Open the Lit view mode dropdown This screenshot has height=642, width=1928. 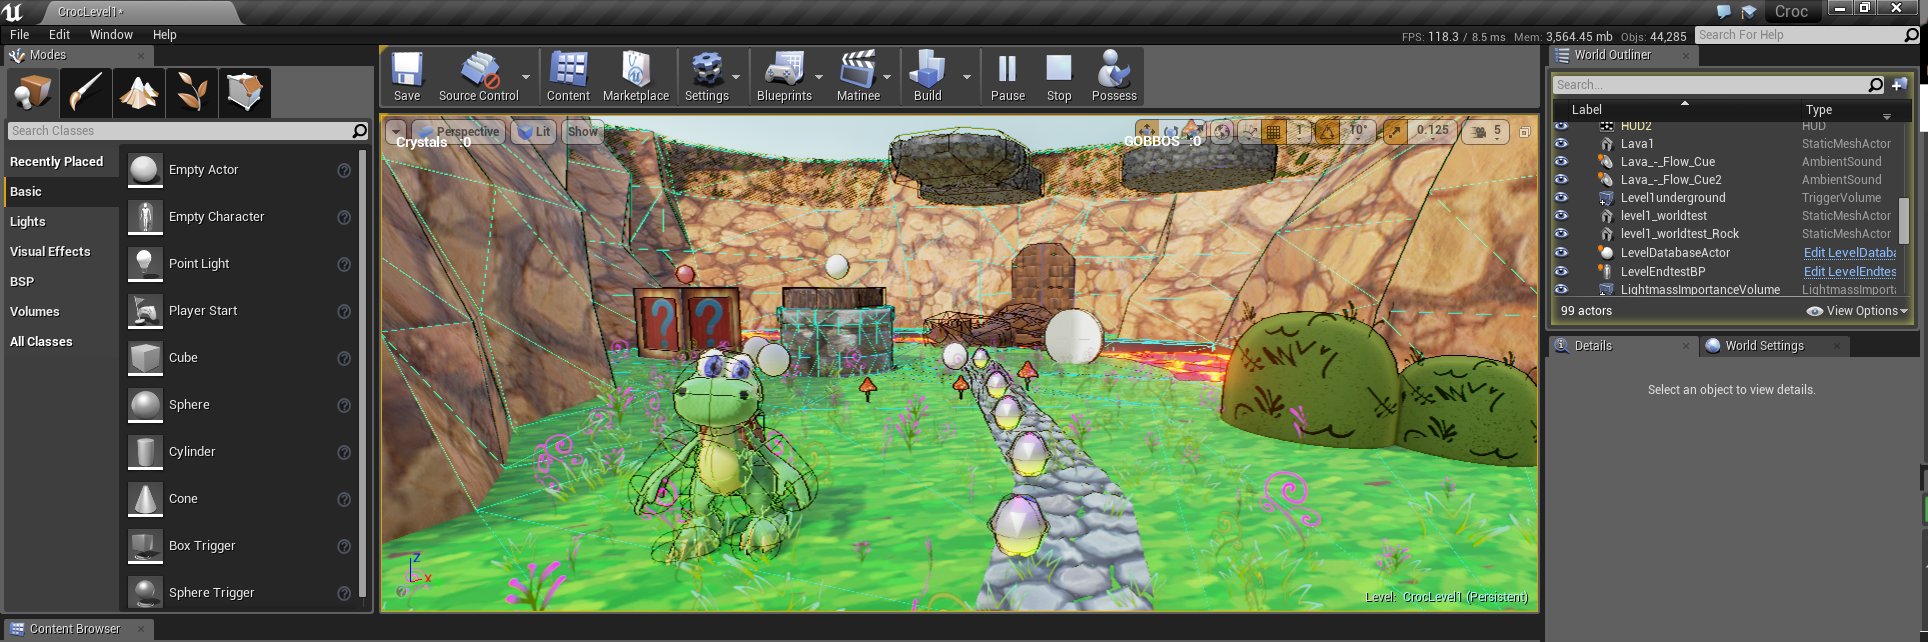pos(534,131)
